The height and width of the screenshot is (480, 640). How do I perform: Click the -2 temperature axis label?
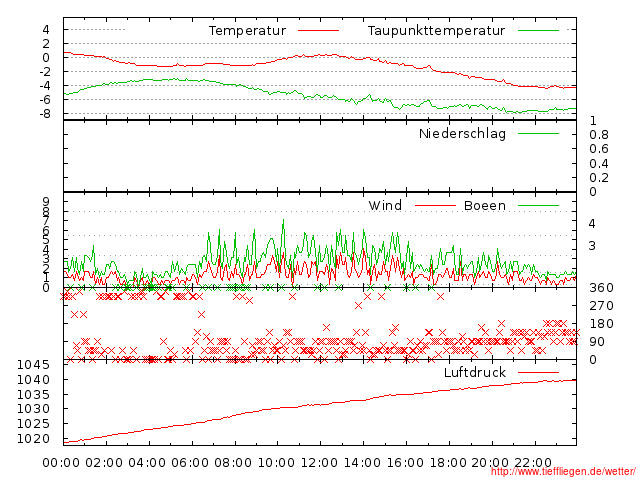tap(45, 72)
